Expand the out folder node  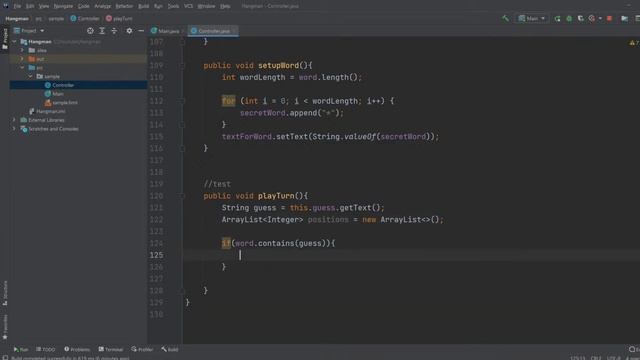point(22,59)
